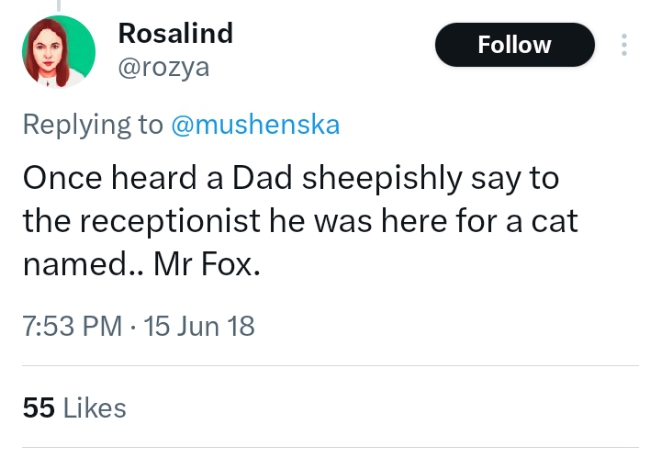Click the number 55 likes count
Screen dimensions: 661x455
point(39,408)
